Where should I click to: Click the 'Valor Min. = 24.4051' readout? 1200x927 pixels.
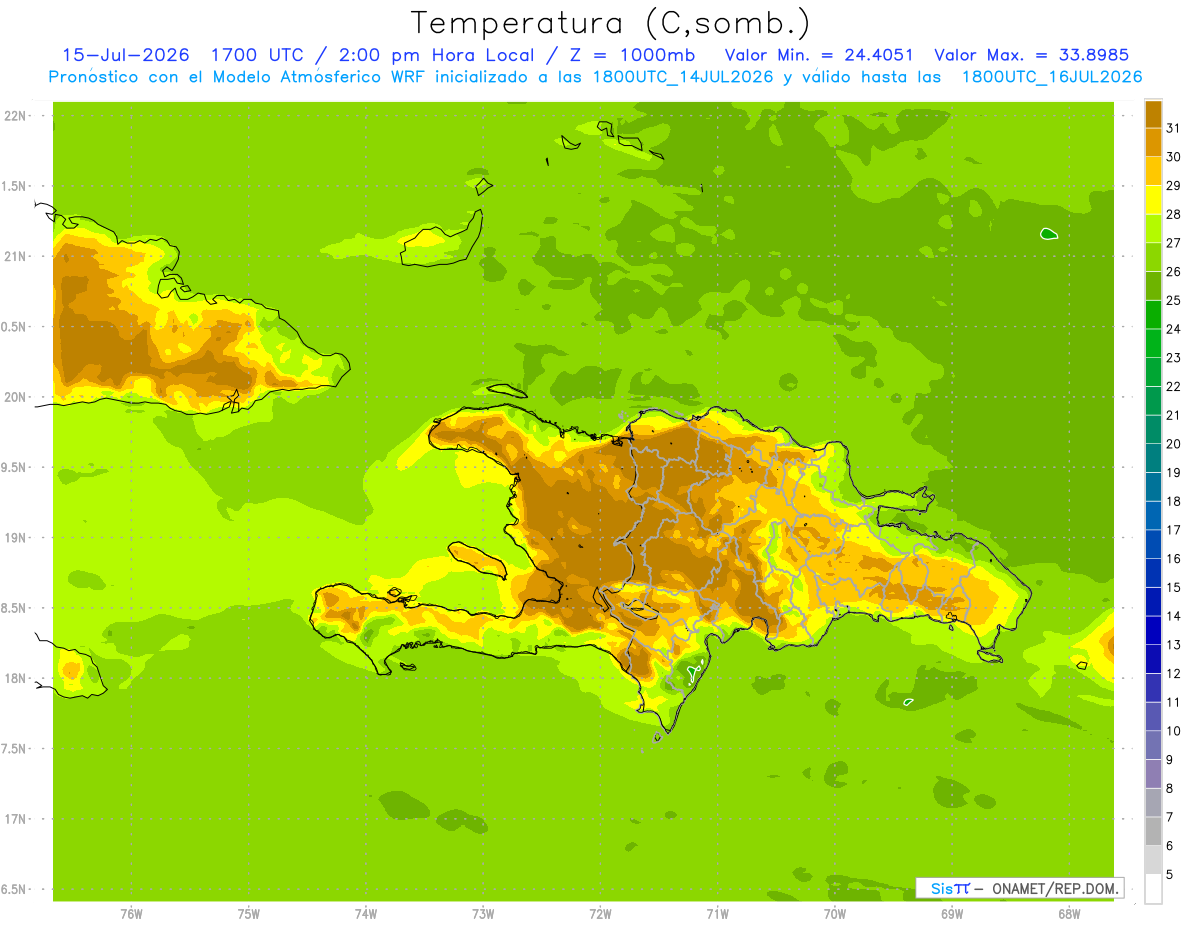(x=818, y=55)
